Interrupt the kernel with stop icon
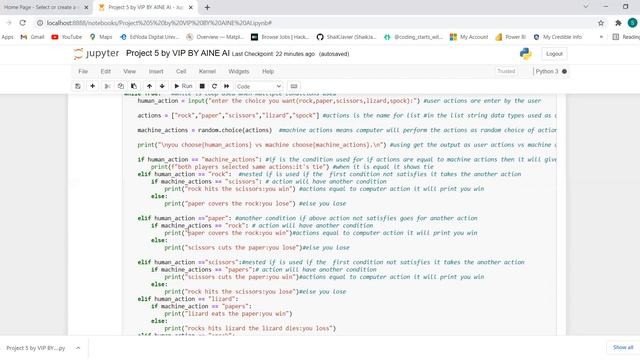 click(x=202, y=86)
